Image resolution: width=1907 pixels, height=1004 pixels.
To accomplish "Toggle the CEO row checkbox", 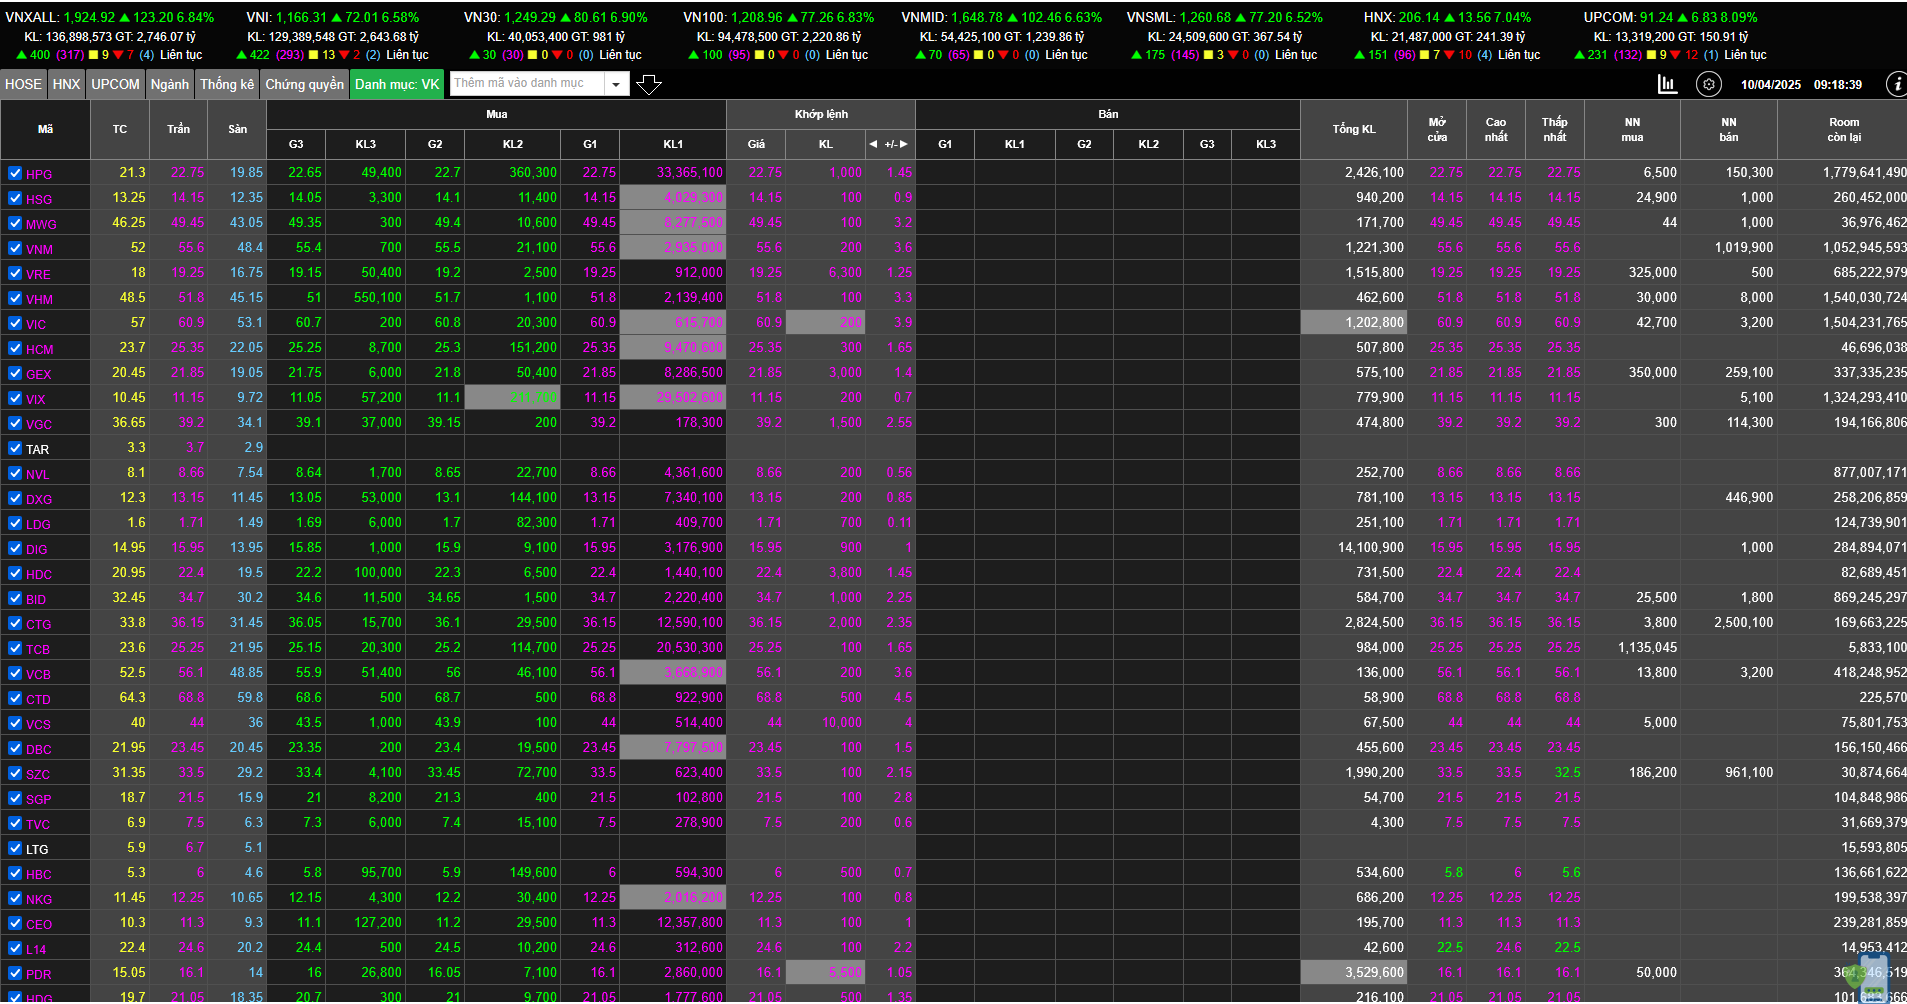I will point(15,923).
